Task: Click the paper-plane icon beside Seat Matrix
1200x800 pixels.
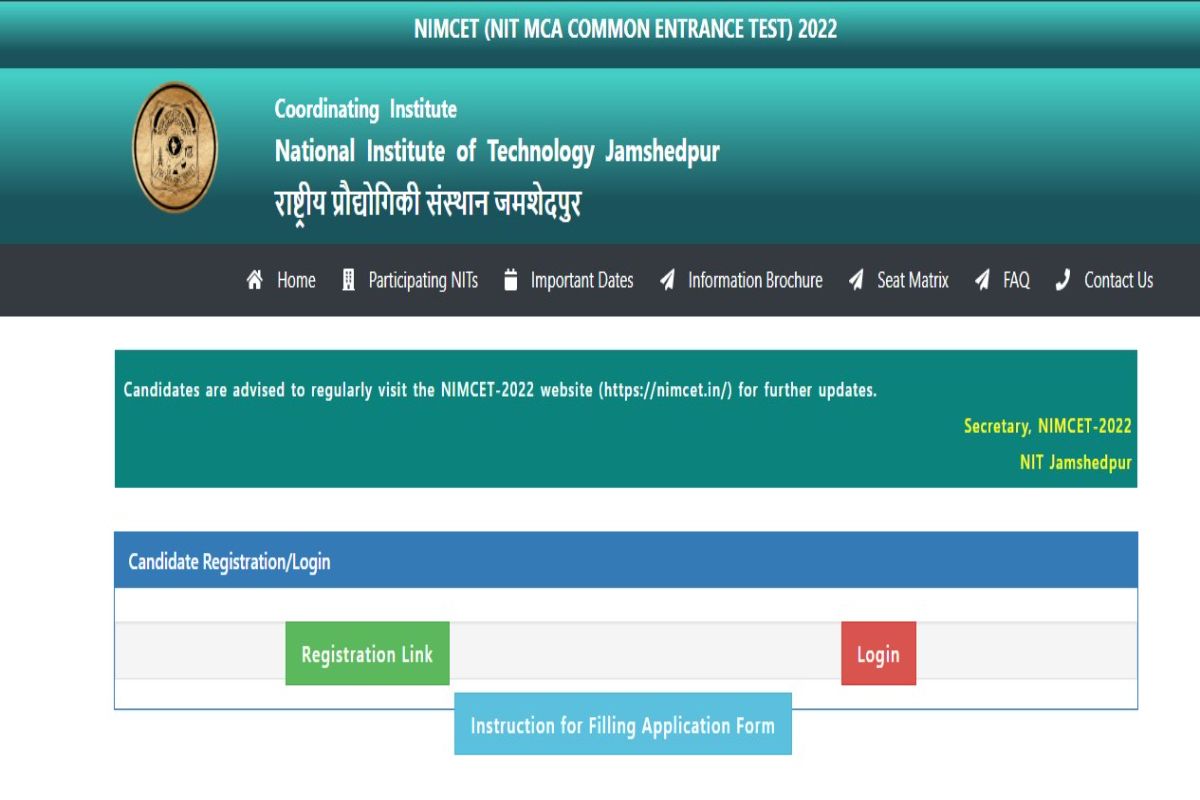Action: pyautogui.click(x=856, y=280)
